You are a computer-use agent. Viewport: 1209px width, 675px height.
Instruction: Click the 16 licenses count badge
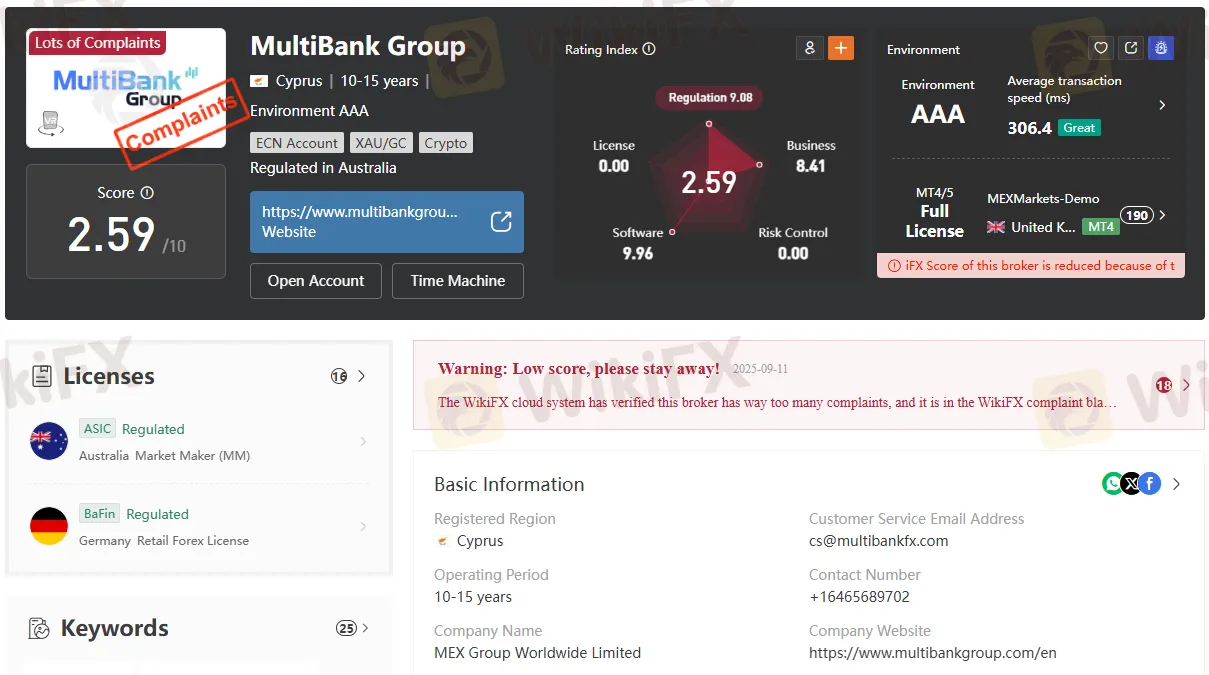pos(340,376)
